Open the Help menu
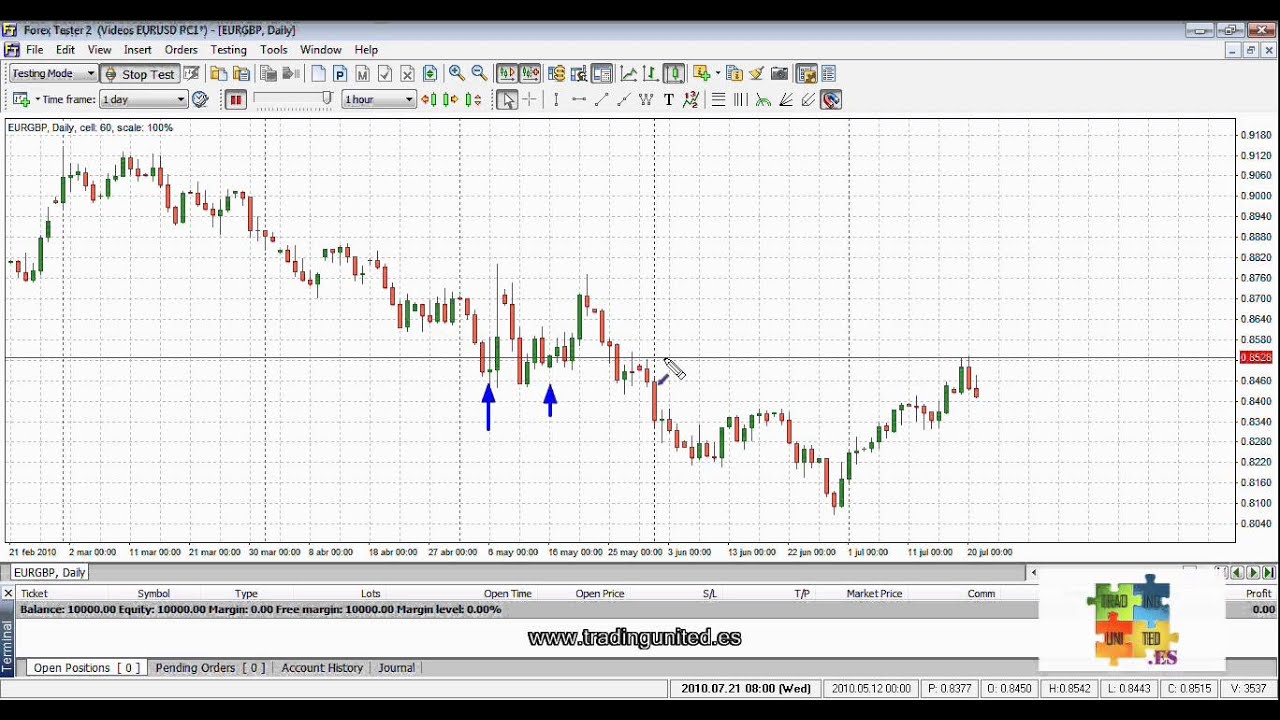 click(366, 49)
